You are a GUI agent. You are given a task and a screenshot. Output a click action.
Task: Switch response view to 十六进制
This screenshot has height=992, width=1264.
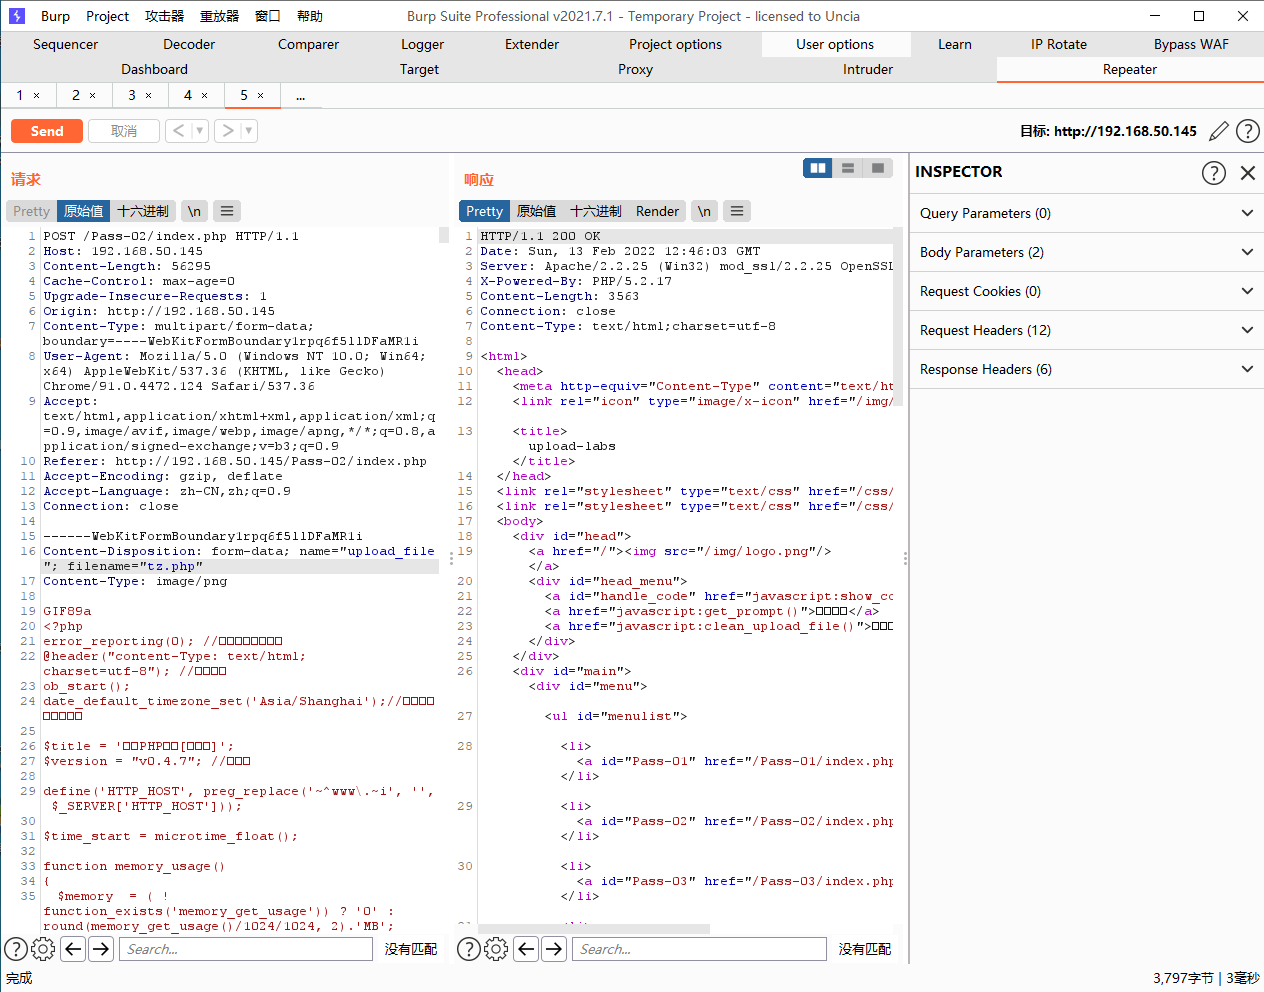click(596, 211)
